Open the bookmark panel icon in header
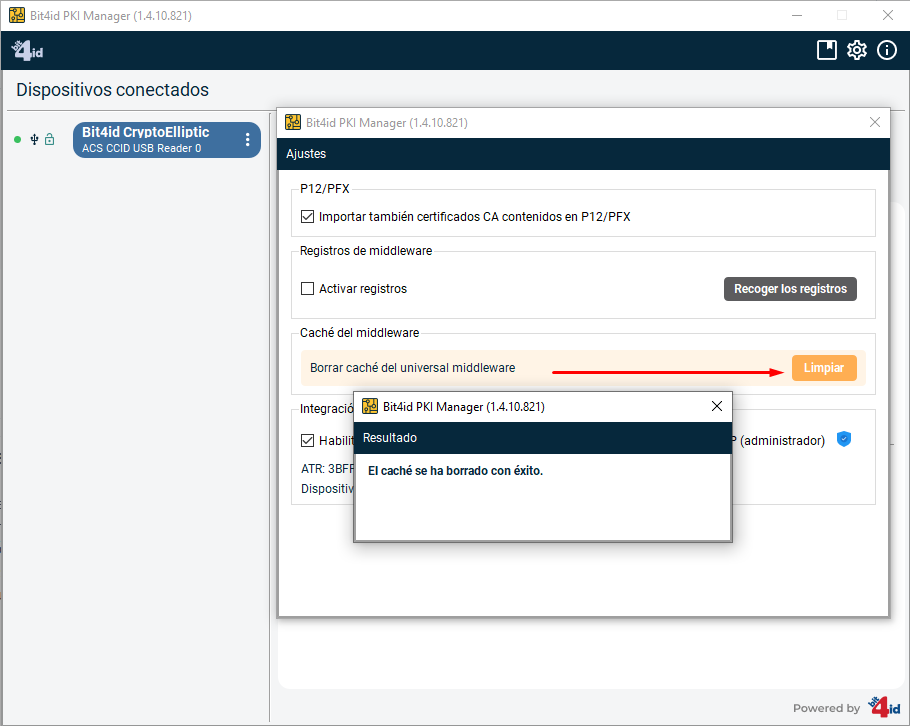Screen dimensions: 910x726 tap(826, 50)
